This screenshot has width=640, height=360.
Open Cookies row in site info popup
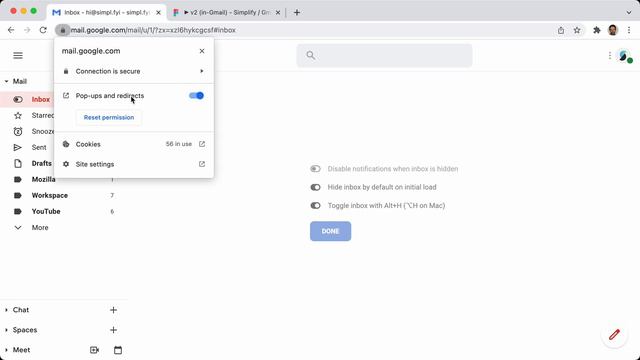coord(133,144)
